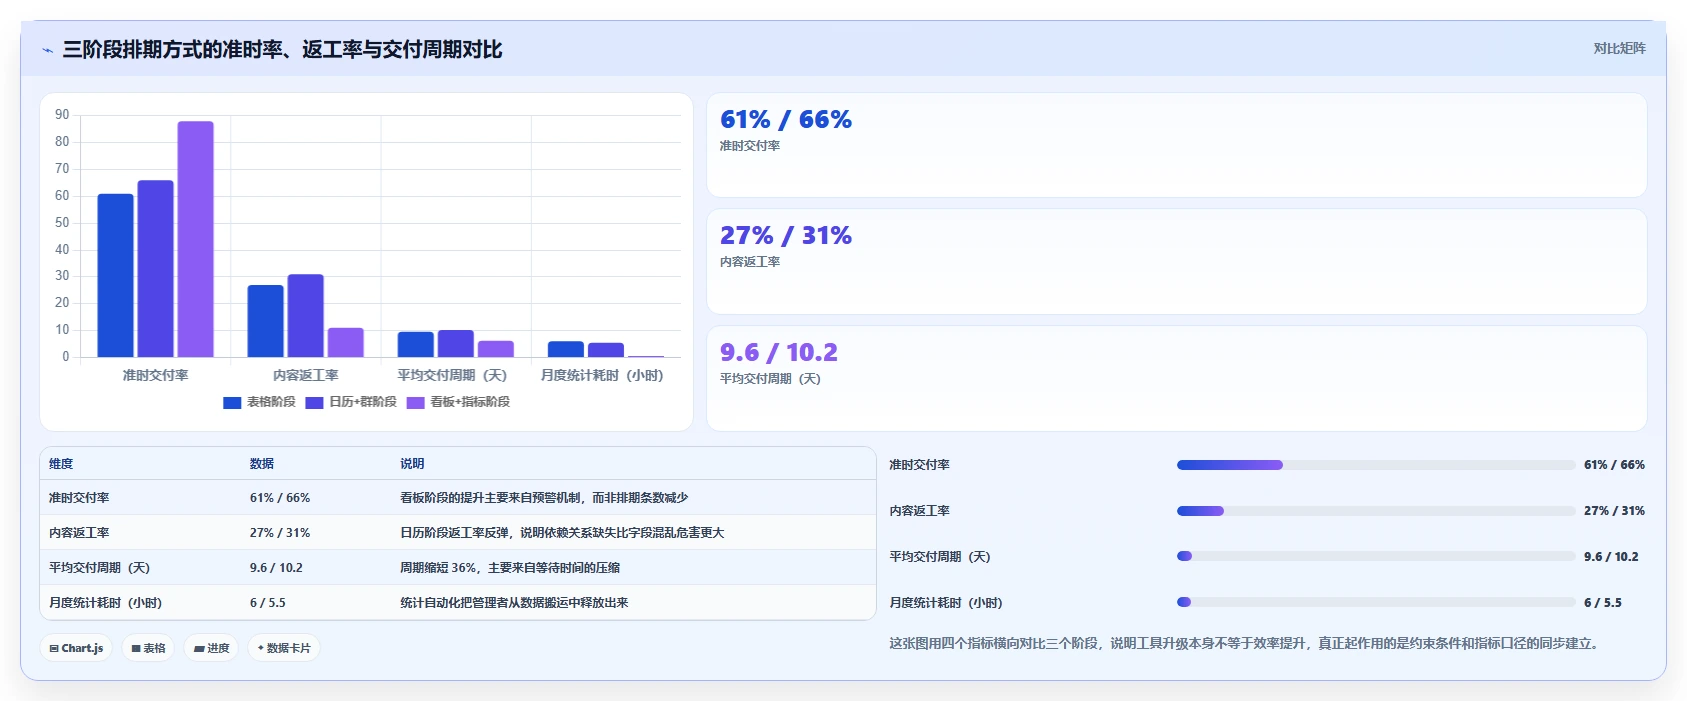Click the 日历+群阶段 bar for 内容返工率
Screen dimensions: 1687x701
(305, 315)
